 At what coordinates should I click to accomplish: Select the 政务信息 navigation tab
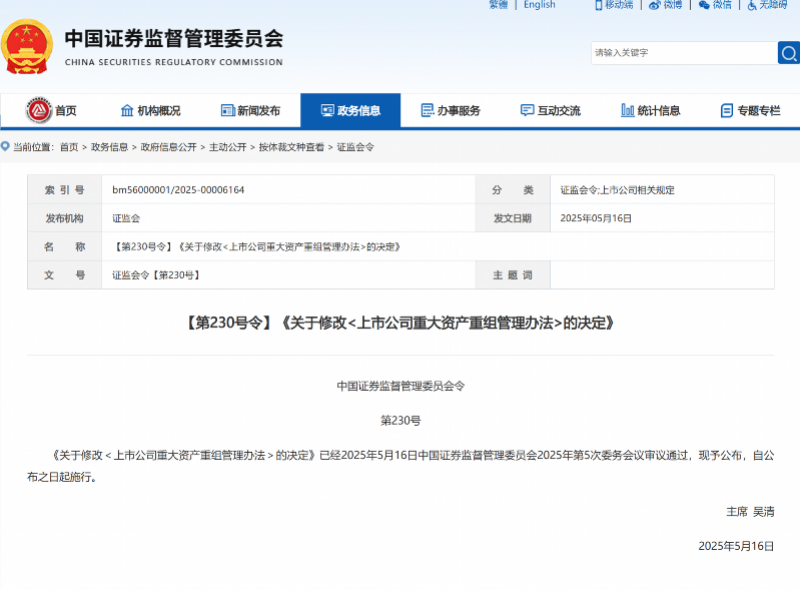350,111
